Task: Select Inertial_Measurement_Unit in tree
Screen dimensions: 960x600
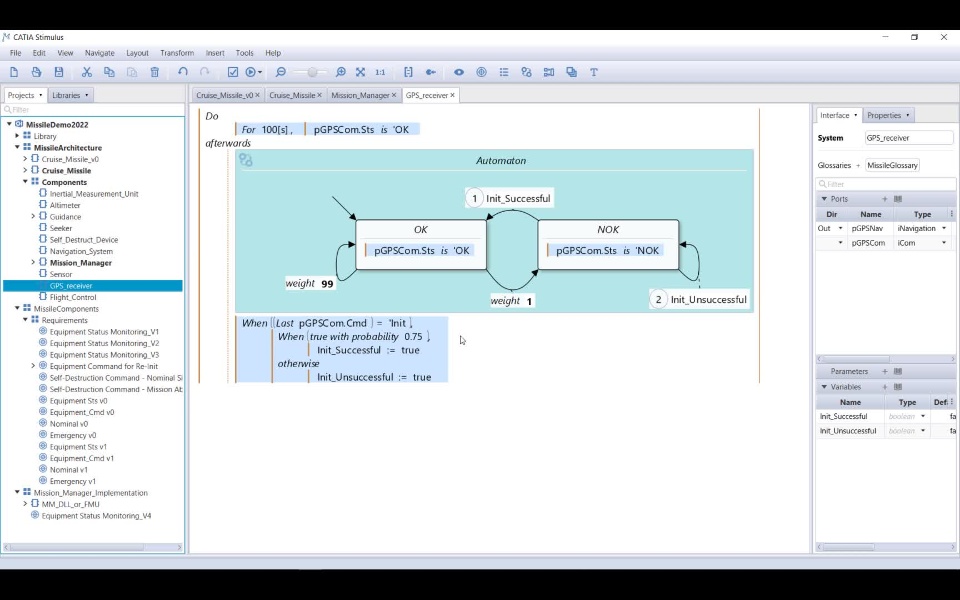Action: click(94, 193)
